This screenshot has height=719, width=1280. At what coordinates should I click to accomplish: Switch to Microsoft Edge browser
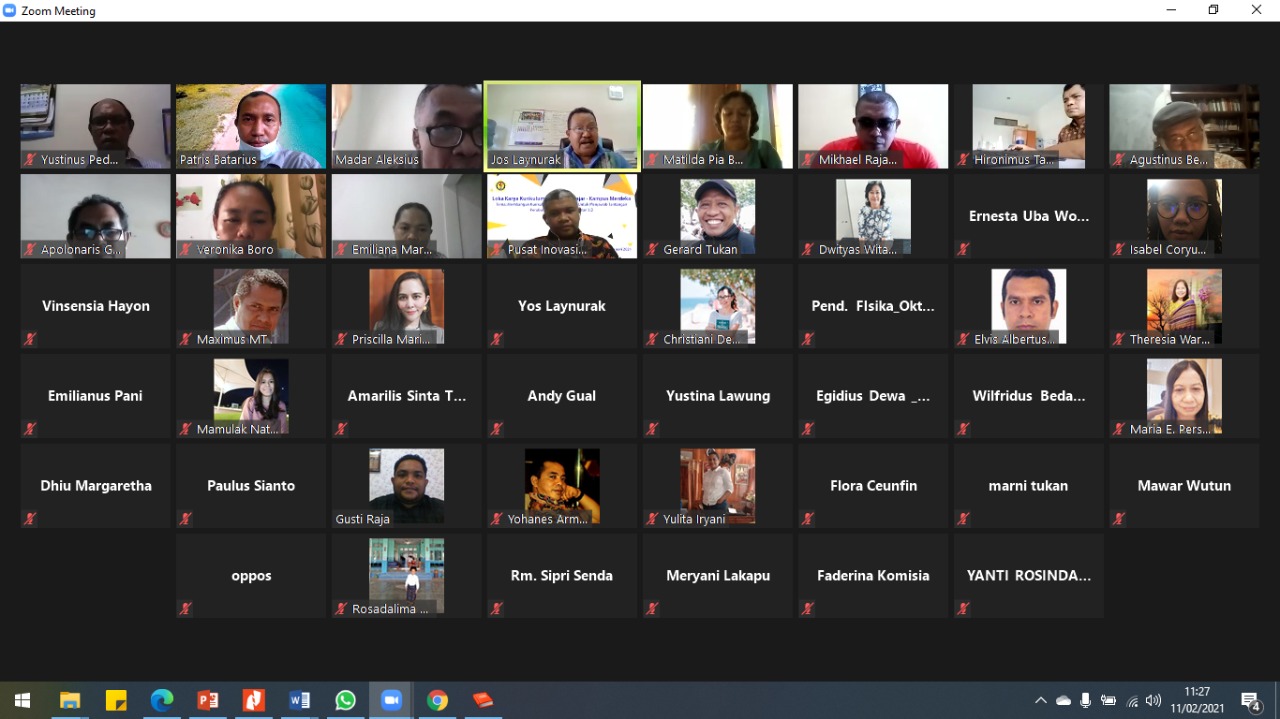click(162, 700)
